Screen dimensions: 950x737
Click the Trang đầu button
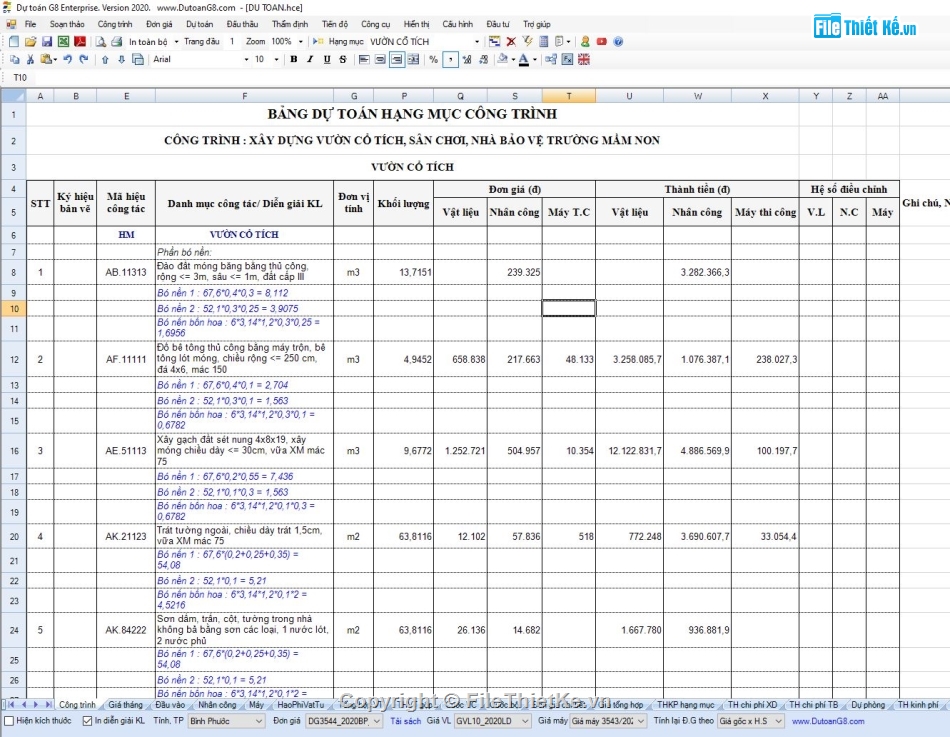(x=202, y=42)
